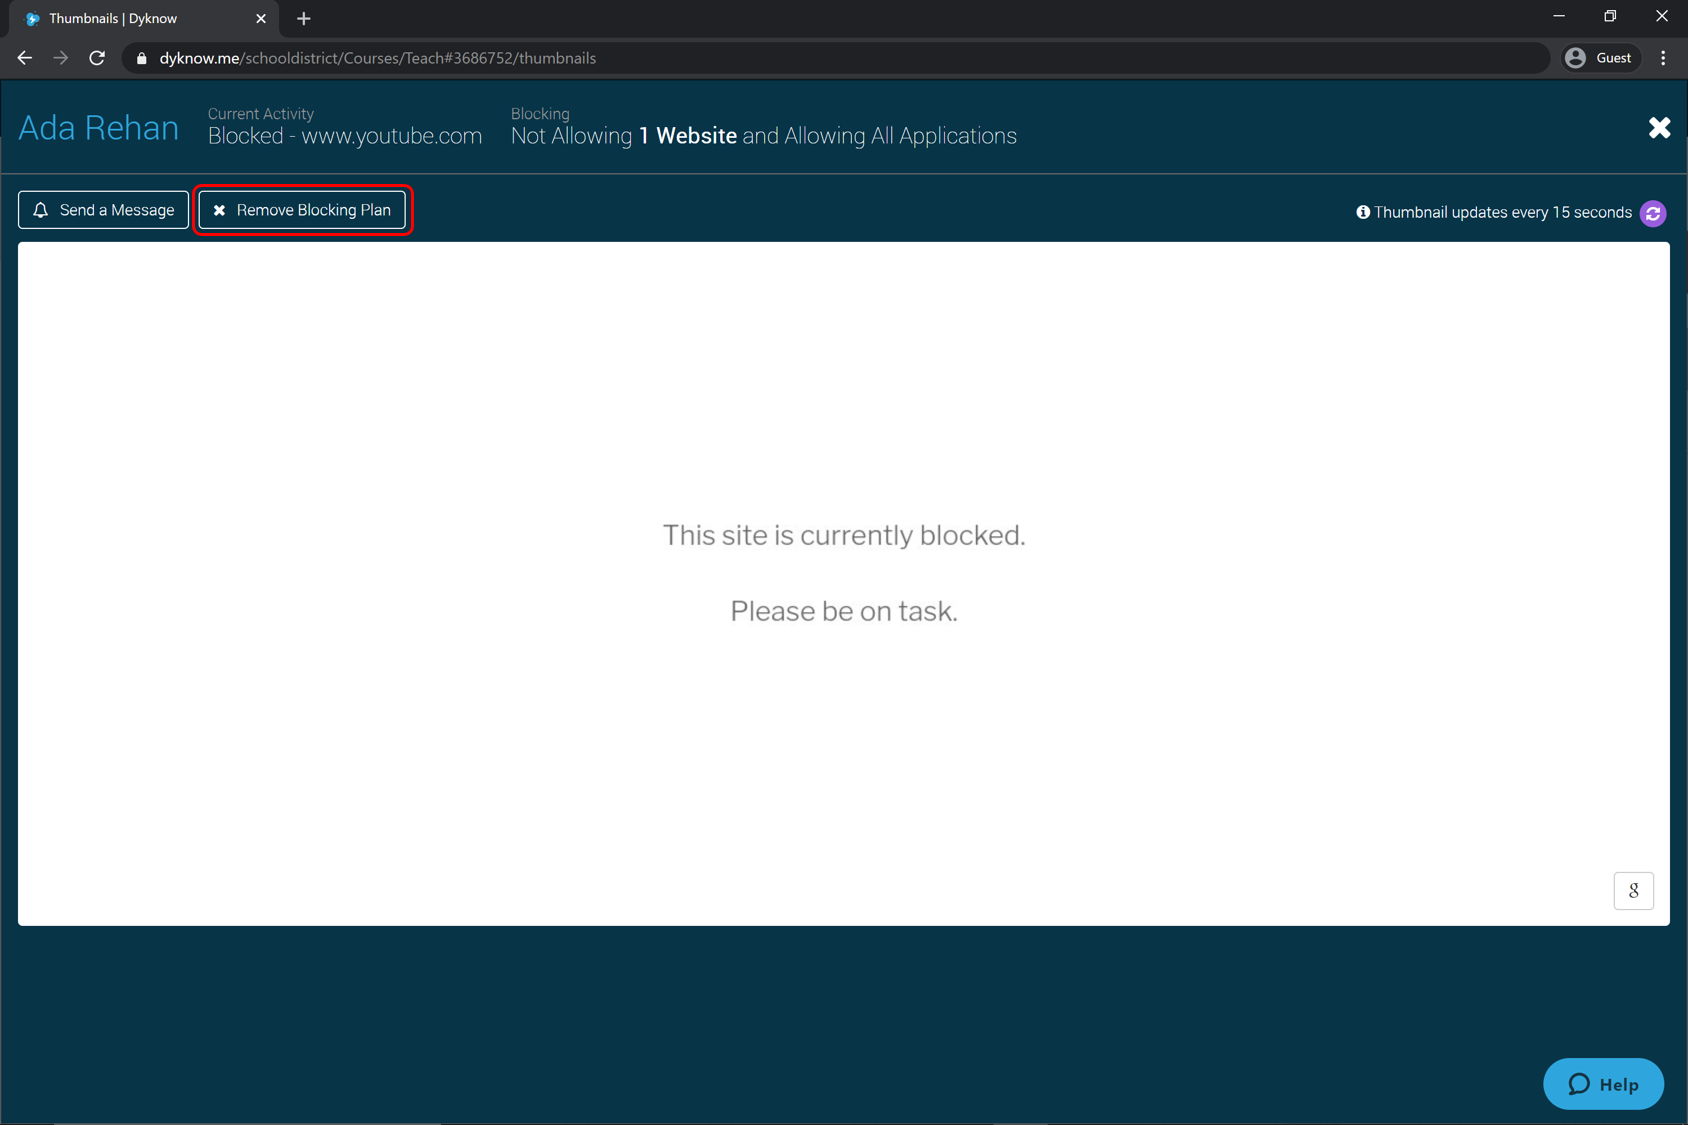Click the info icon beside Thumbnail updates

pos(1362,212)
